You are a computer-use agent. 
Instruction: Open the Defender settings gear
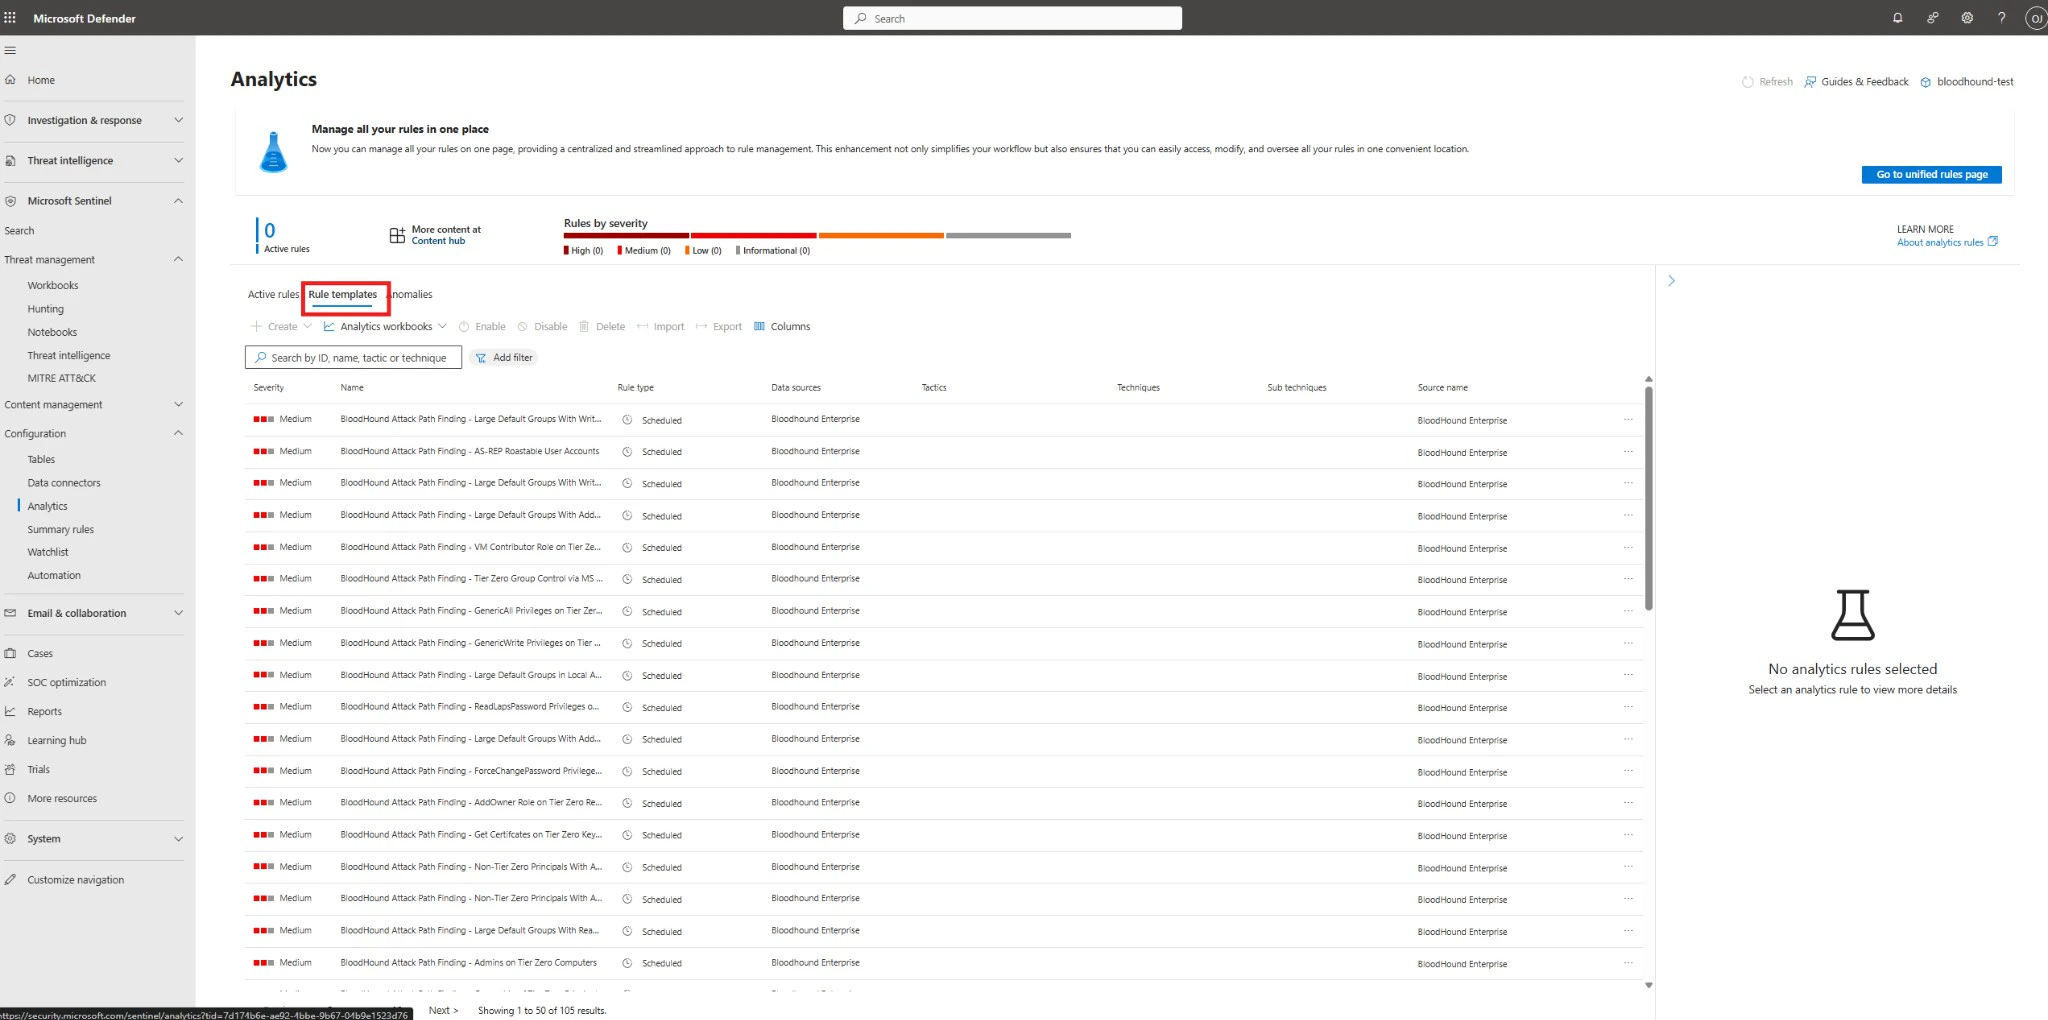(x=1967, y=18)
